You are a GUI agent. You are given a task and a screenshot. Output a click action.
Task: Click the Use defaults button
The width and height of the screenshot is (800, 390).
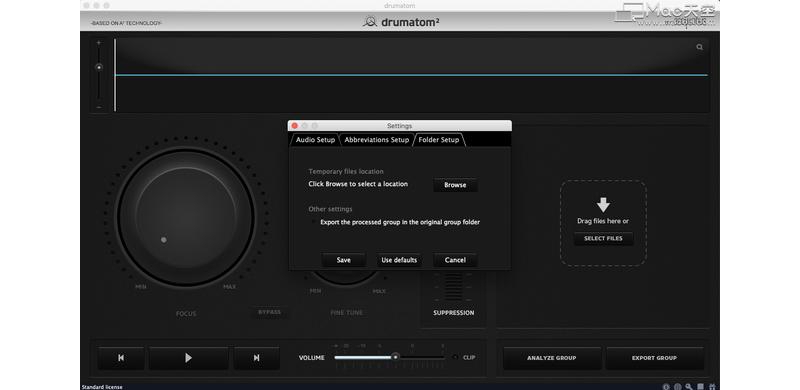(399, 260)
